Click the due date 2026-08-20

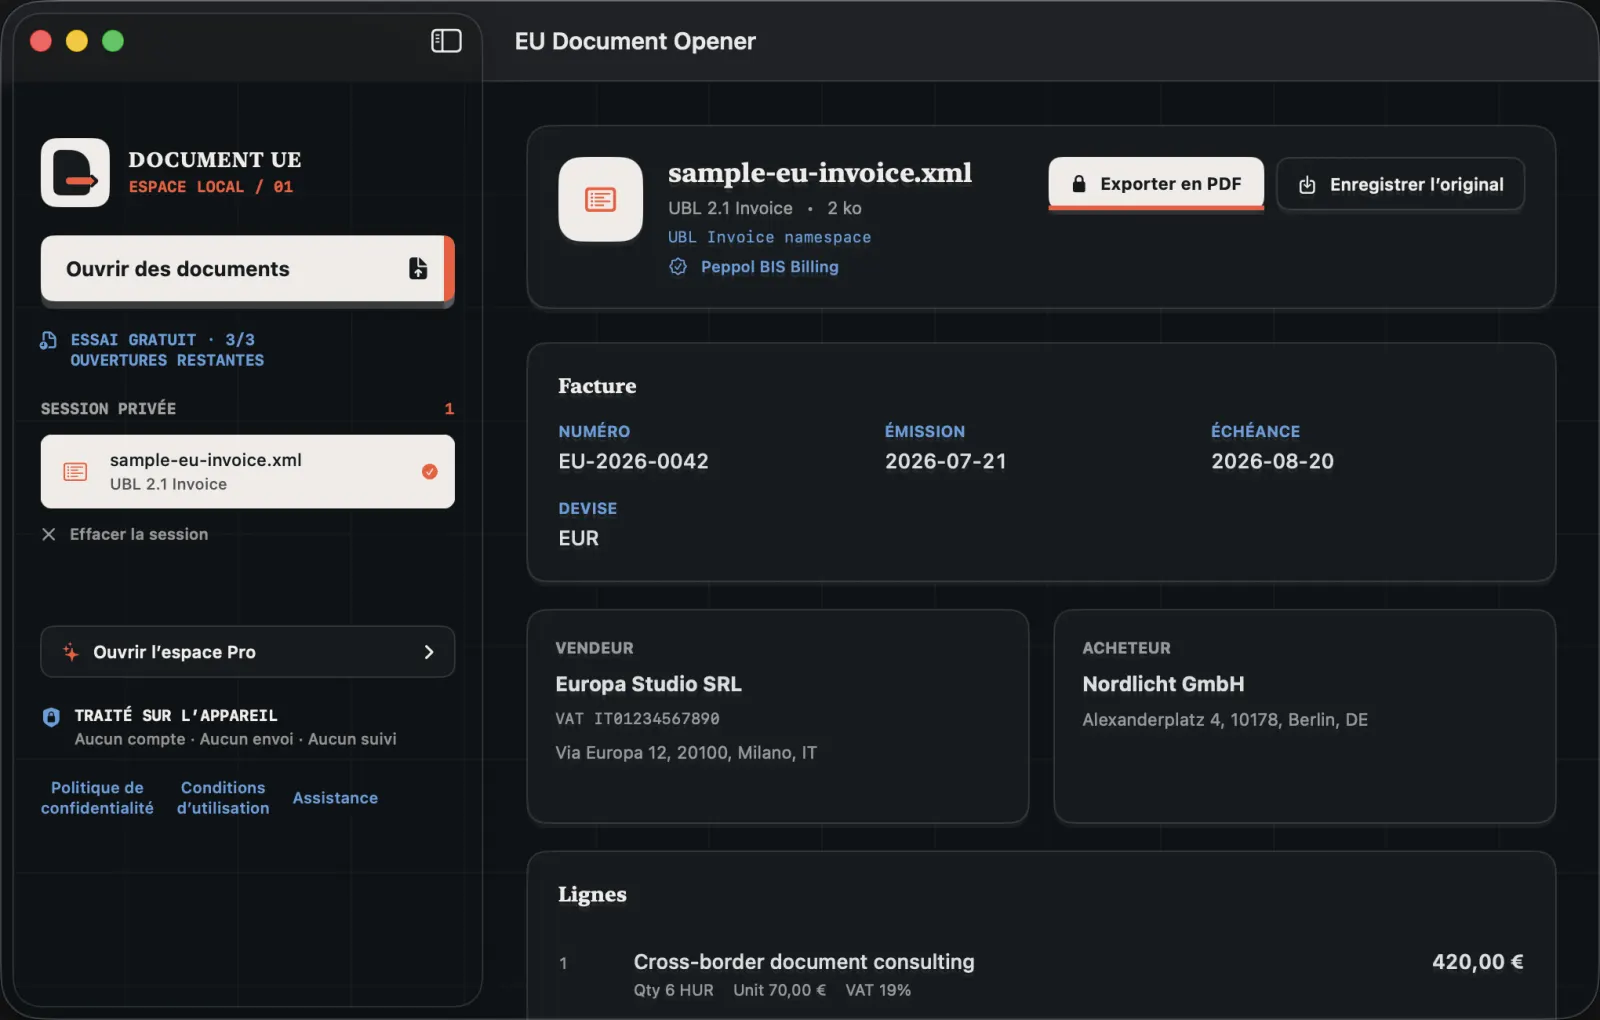1273,461
